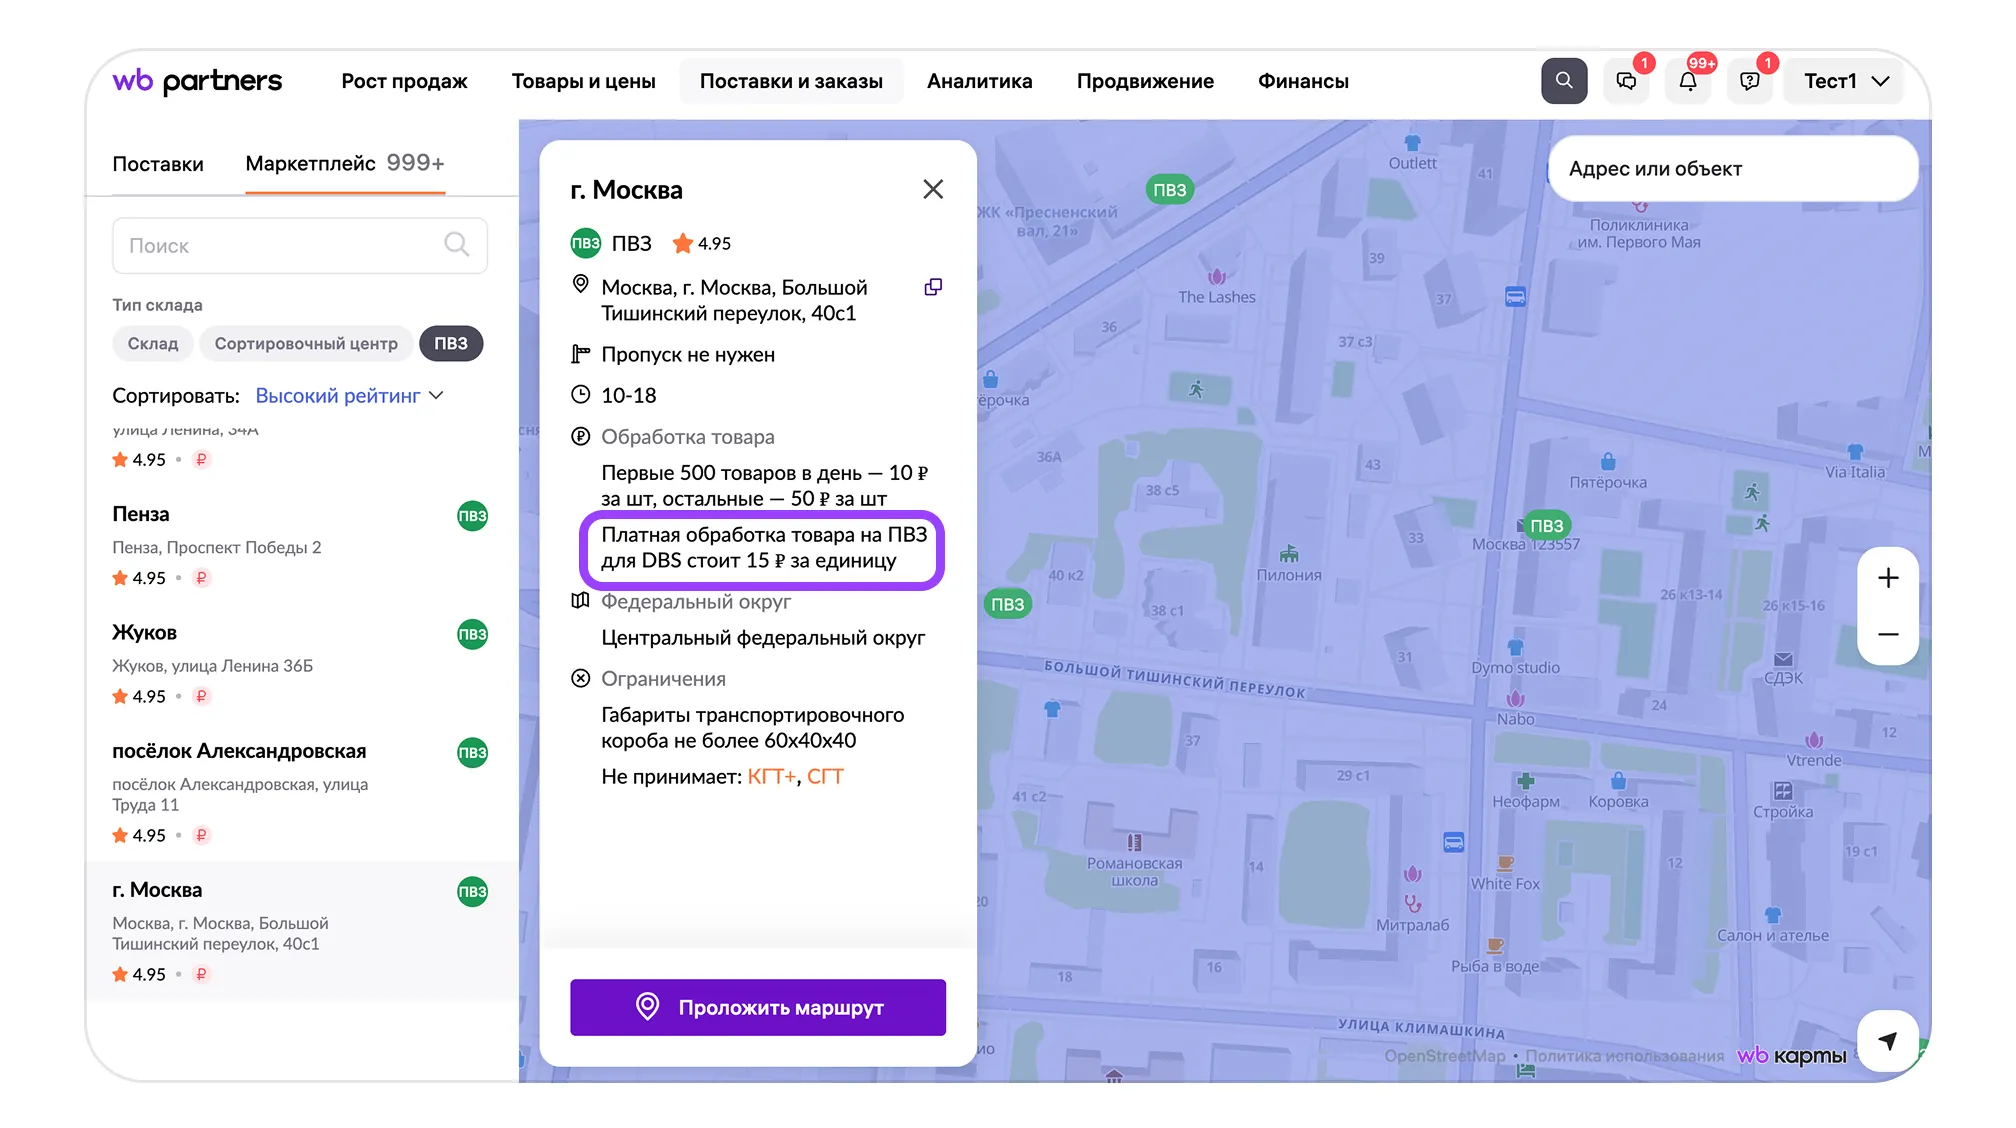The width and height of the screenshot is (2016, 1128).
Task: Click Центральный федеральный округ text
Action: pyautogui.click(x=763, y=638)
